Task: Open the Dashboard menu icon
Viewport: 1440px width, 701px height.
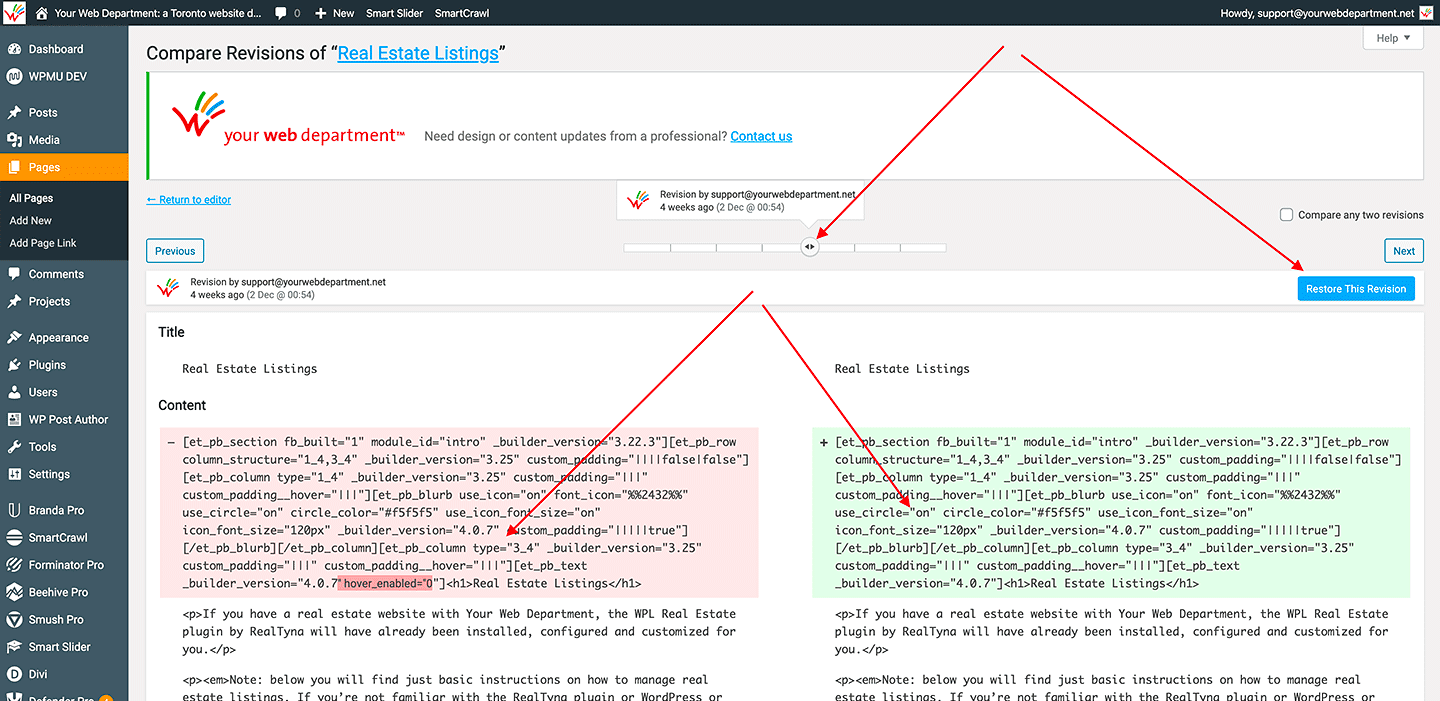Action: point(14,49)
